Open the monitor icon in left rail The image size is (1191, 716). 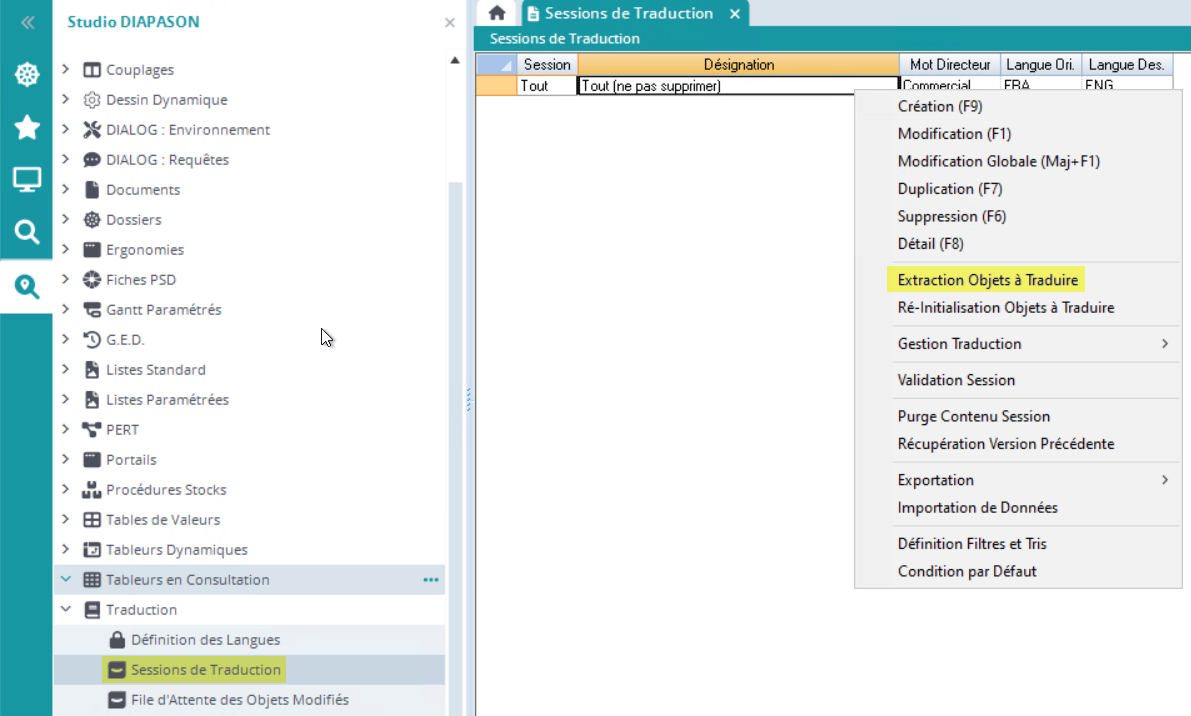click(x=27, y=180)
